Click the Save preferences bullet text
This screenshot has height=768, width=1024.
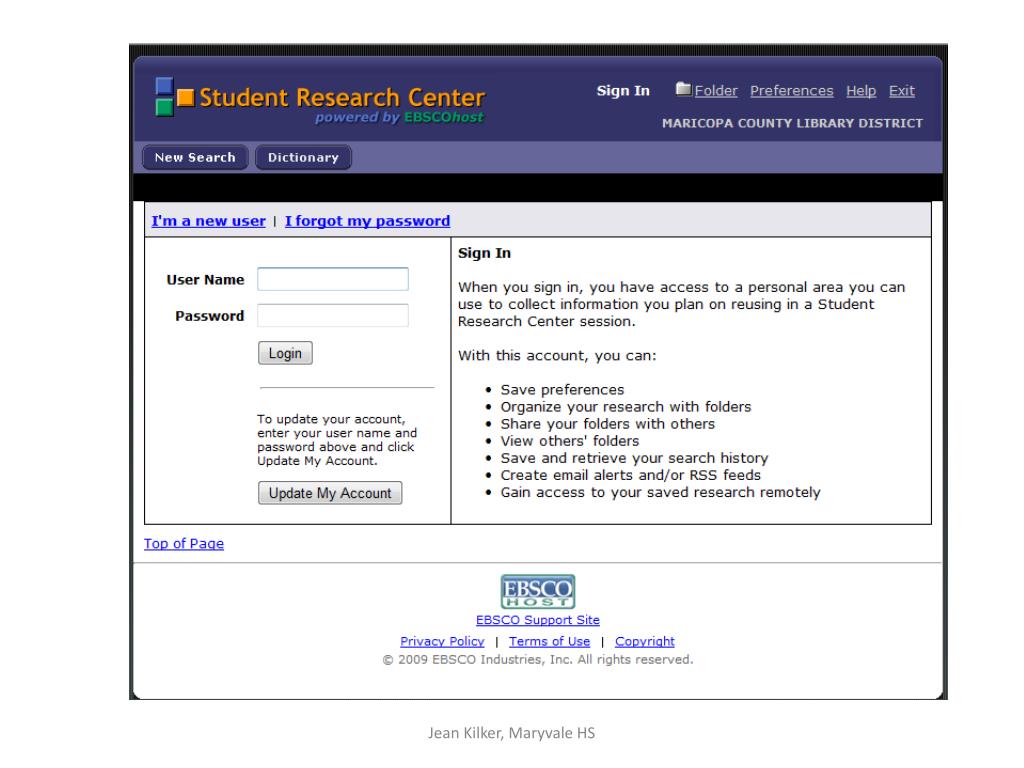click(x=562, y=390)
